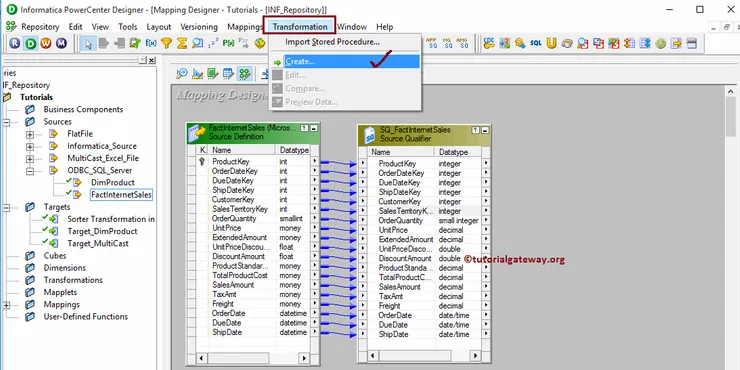Open the Repository menu
This screenshot has width=740, height=370.
tap(40, 27)
